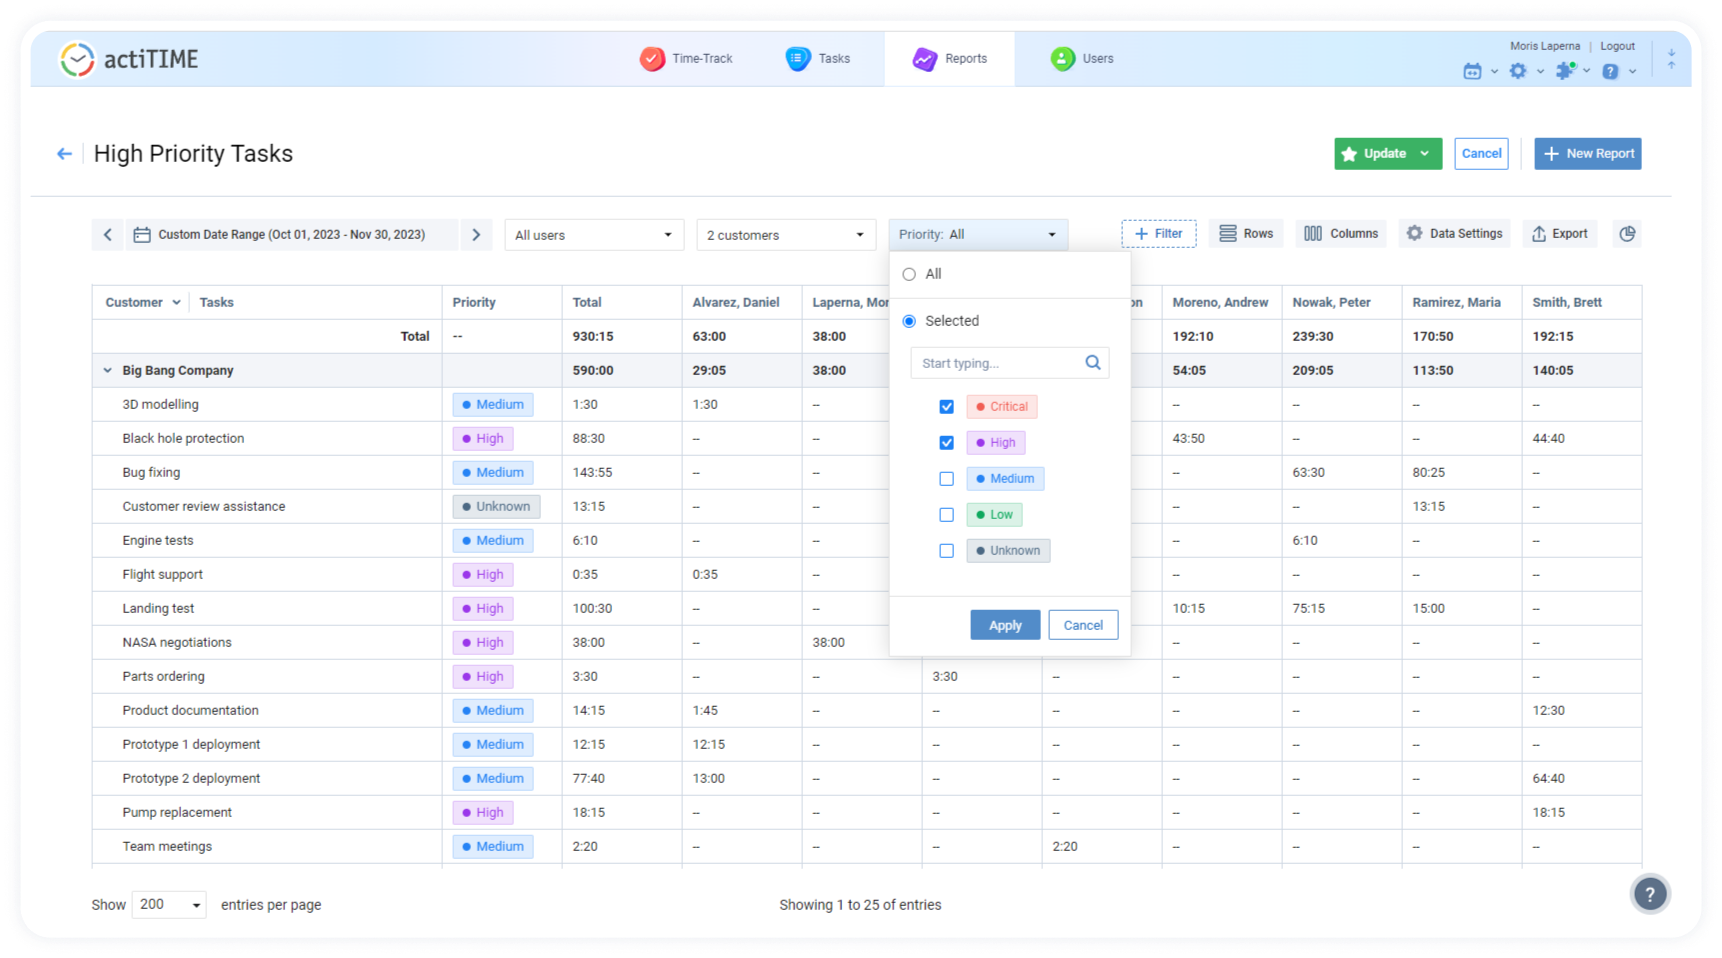The width and height of the screenshot is (1722, 958).
Task: Create a New Report
Action: tap(1588, 154)
